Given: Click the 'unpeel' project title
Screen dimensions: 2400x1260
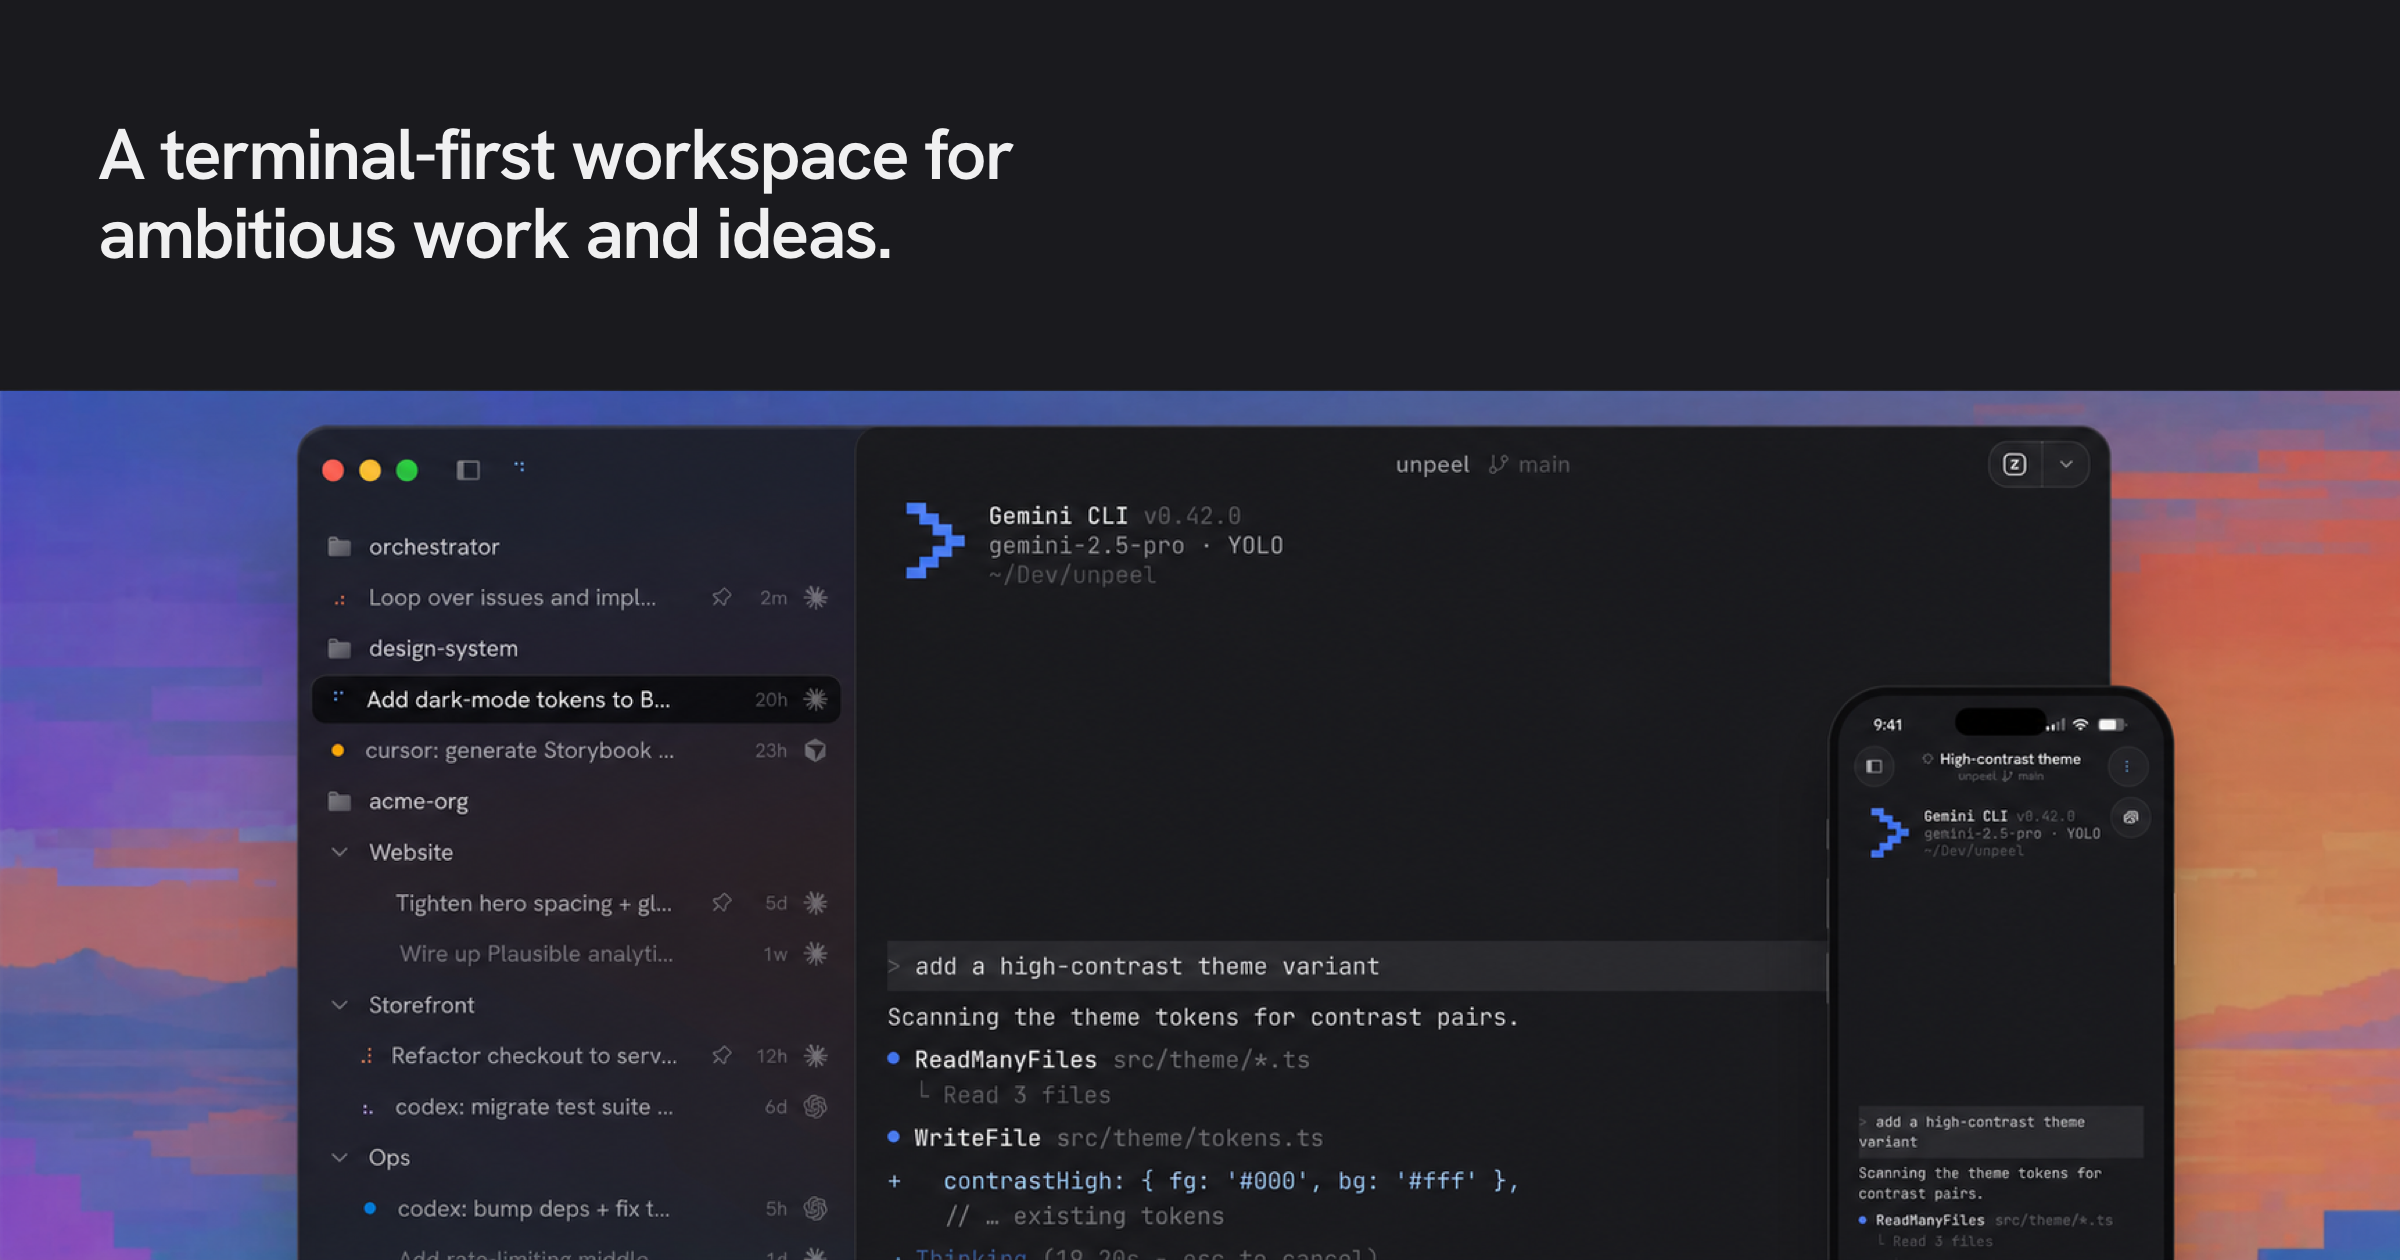Looking at the screenshot, I should coord(1432,464).
